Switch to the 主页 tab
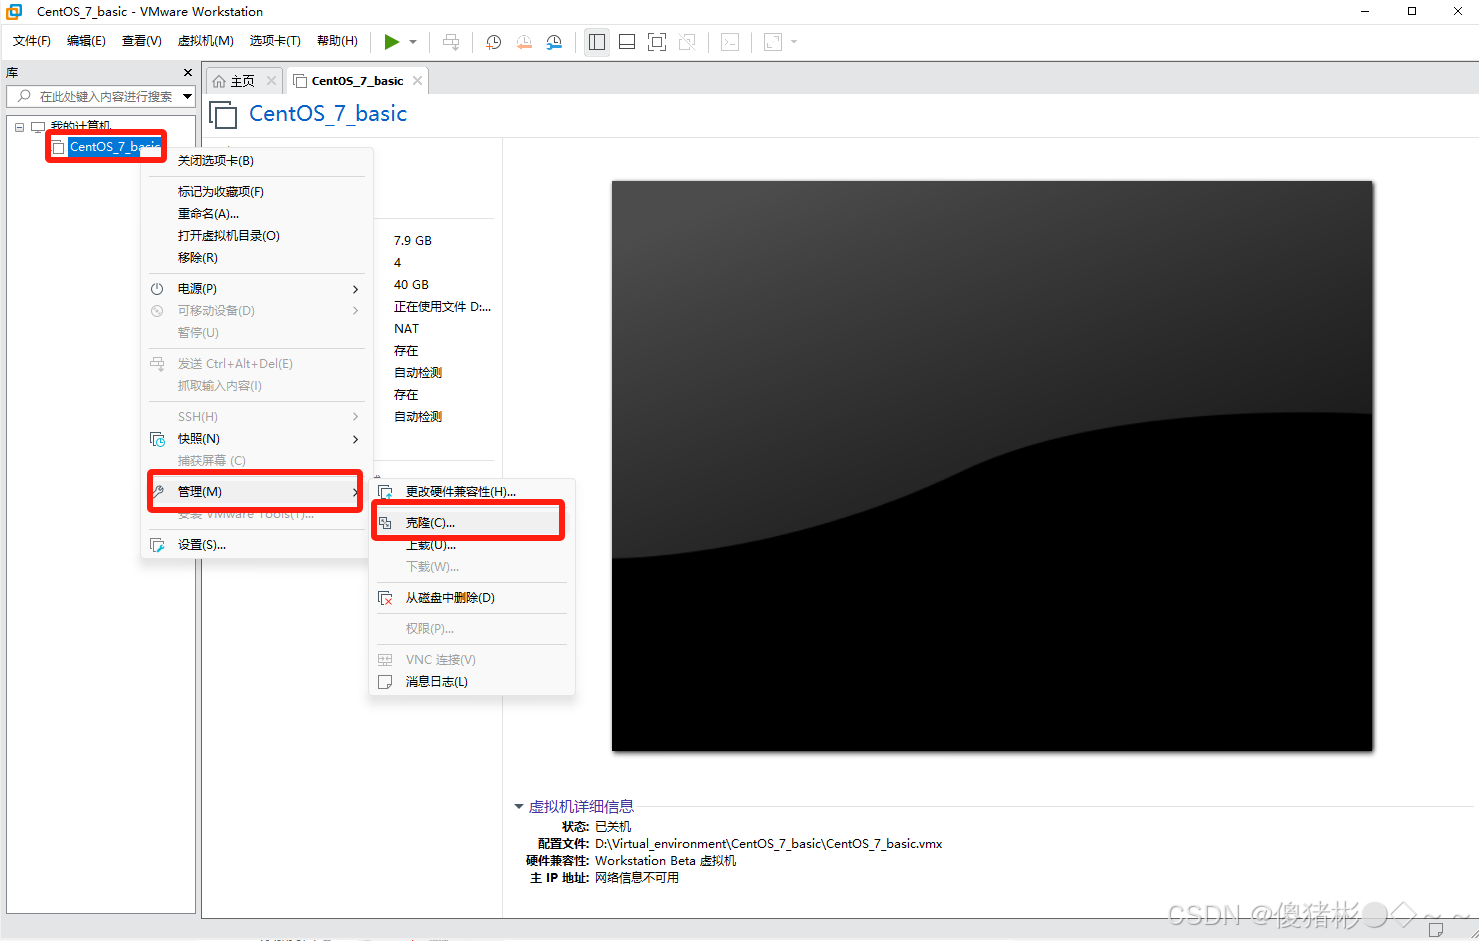Screen dimensions: 1479x941 [243, 81]
